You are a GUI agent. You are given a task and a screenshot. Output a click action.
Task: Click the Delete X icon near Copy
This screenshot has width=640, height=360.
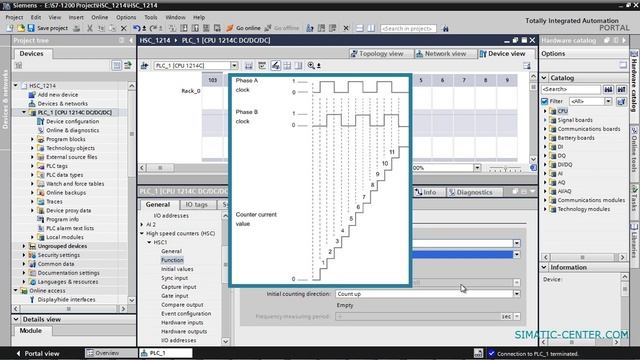(x=124, y=28)
